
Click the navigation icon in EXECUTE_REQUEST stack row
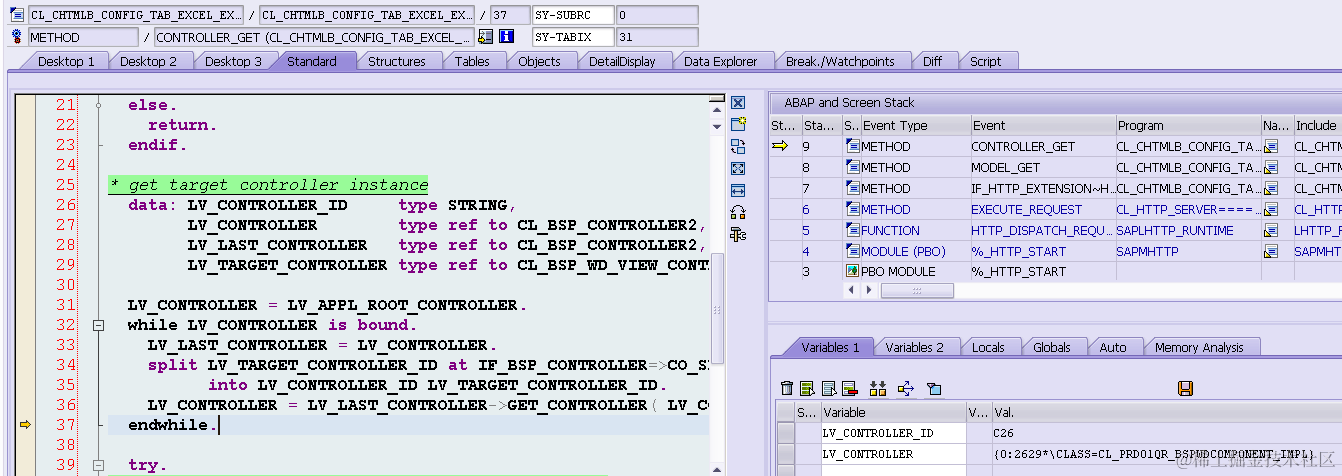click(1272, 210)
